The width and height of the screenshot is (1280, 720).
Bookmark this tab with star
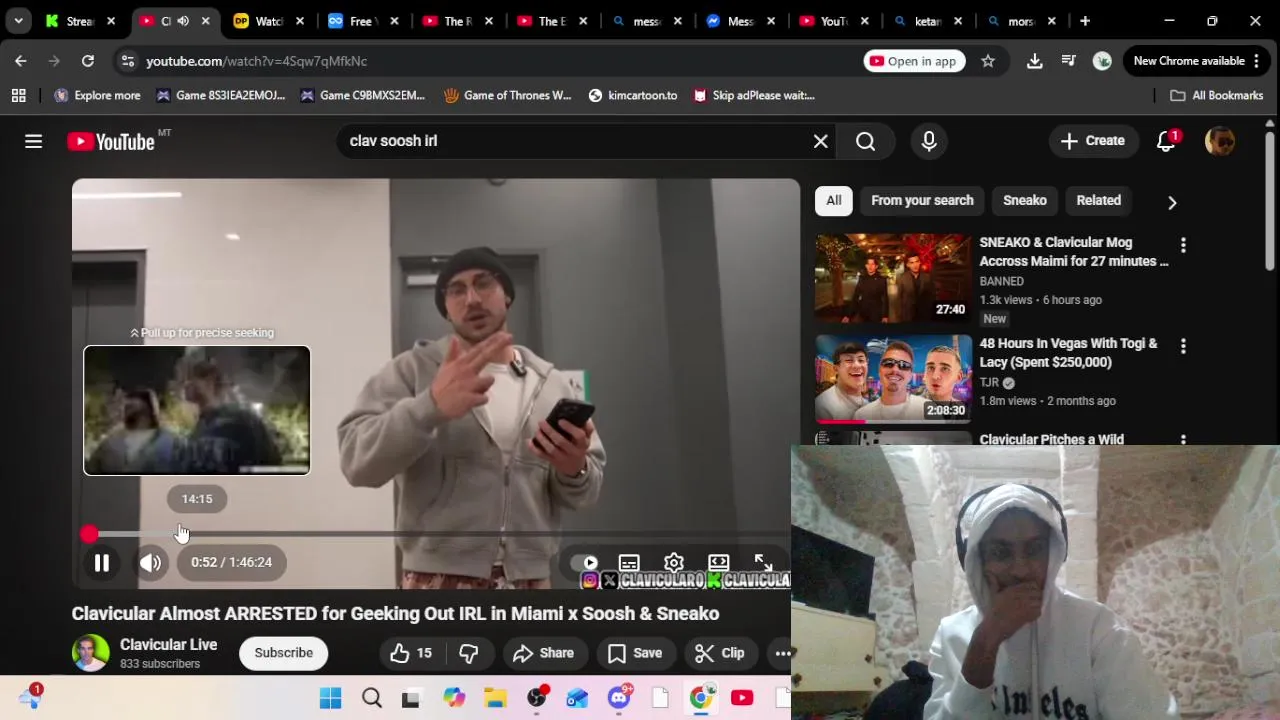988,61
